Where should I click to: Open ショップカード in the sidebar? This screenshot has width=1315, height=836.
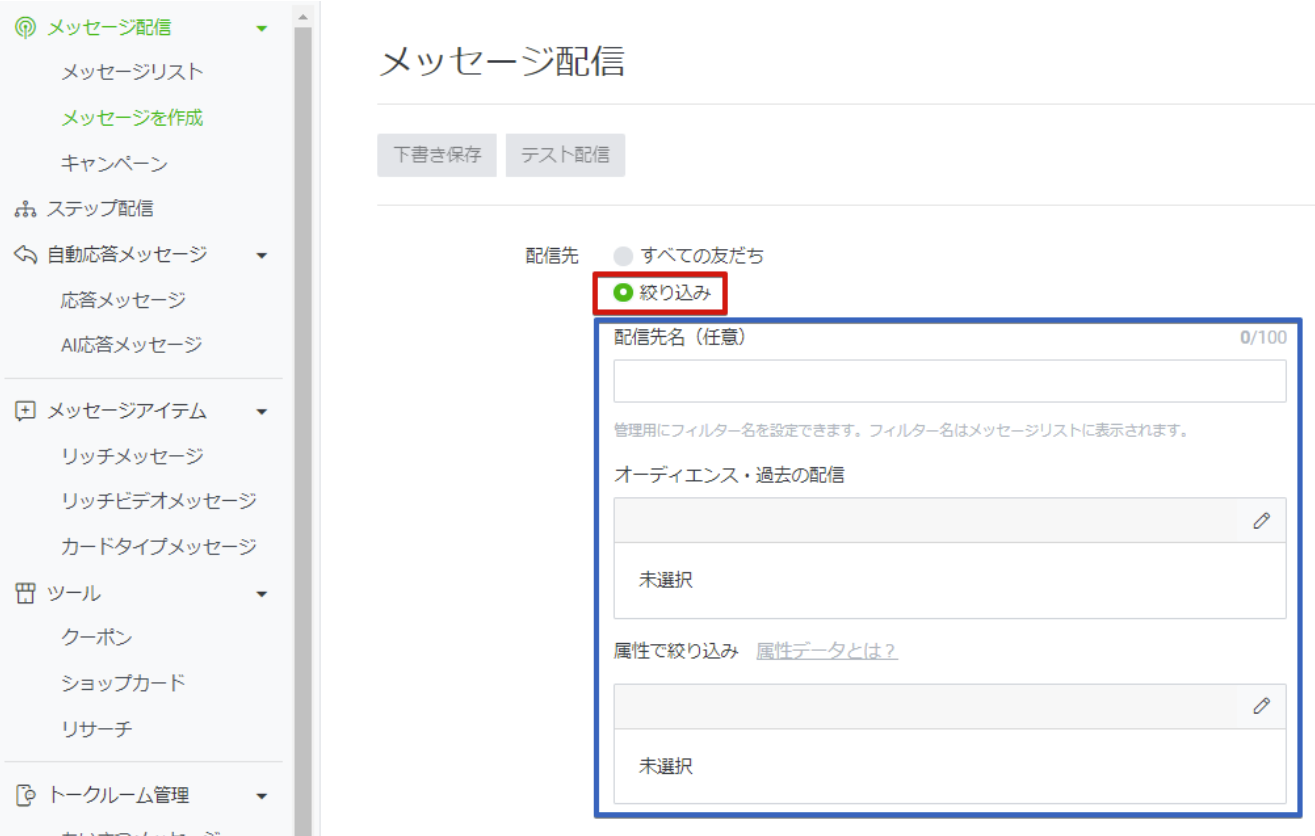point(123,683)
